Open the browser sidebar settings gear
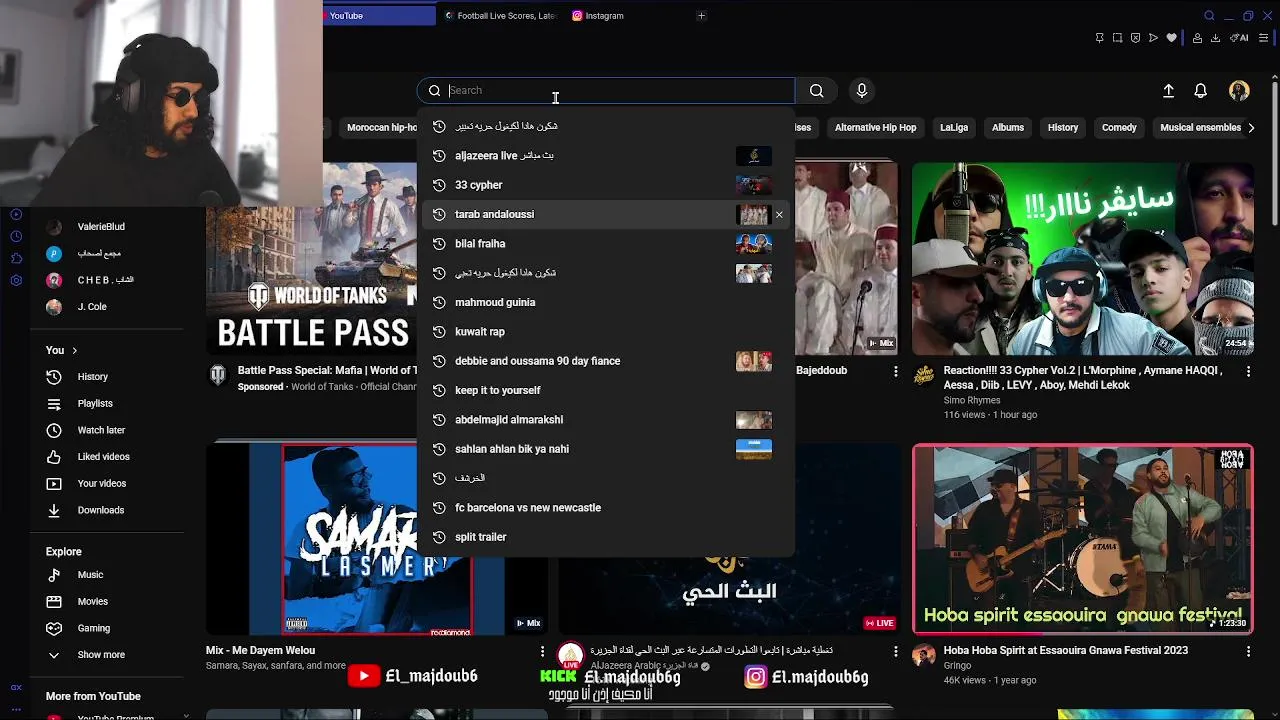This screenshot has height=720, width=1280. tap(16, 280)
